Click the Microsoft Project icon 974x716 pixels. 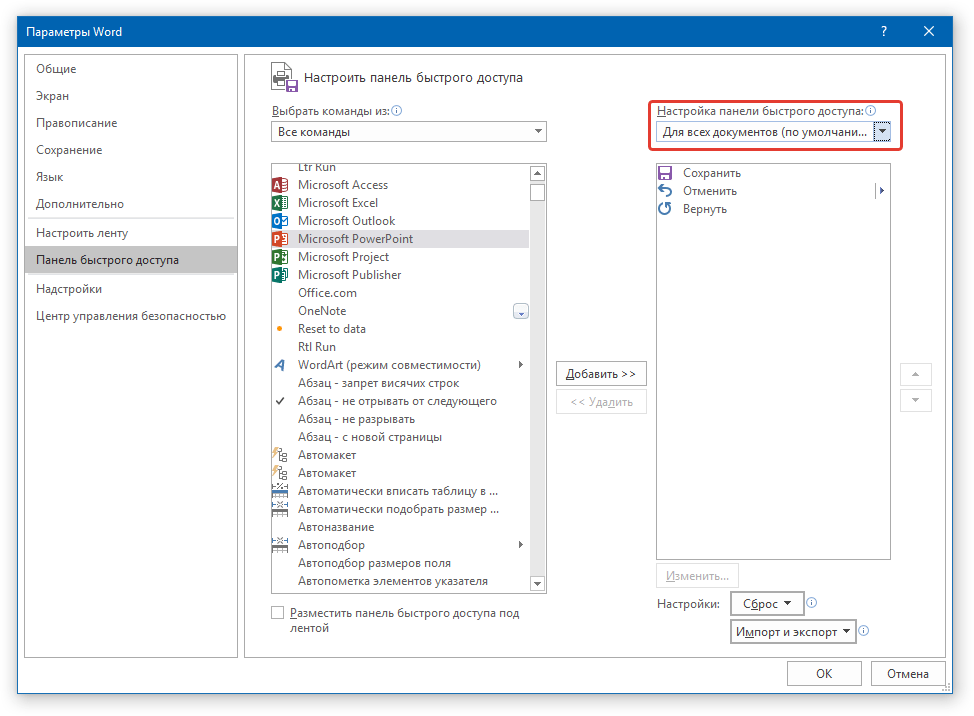pyautogui.click(x=280, y=257)
